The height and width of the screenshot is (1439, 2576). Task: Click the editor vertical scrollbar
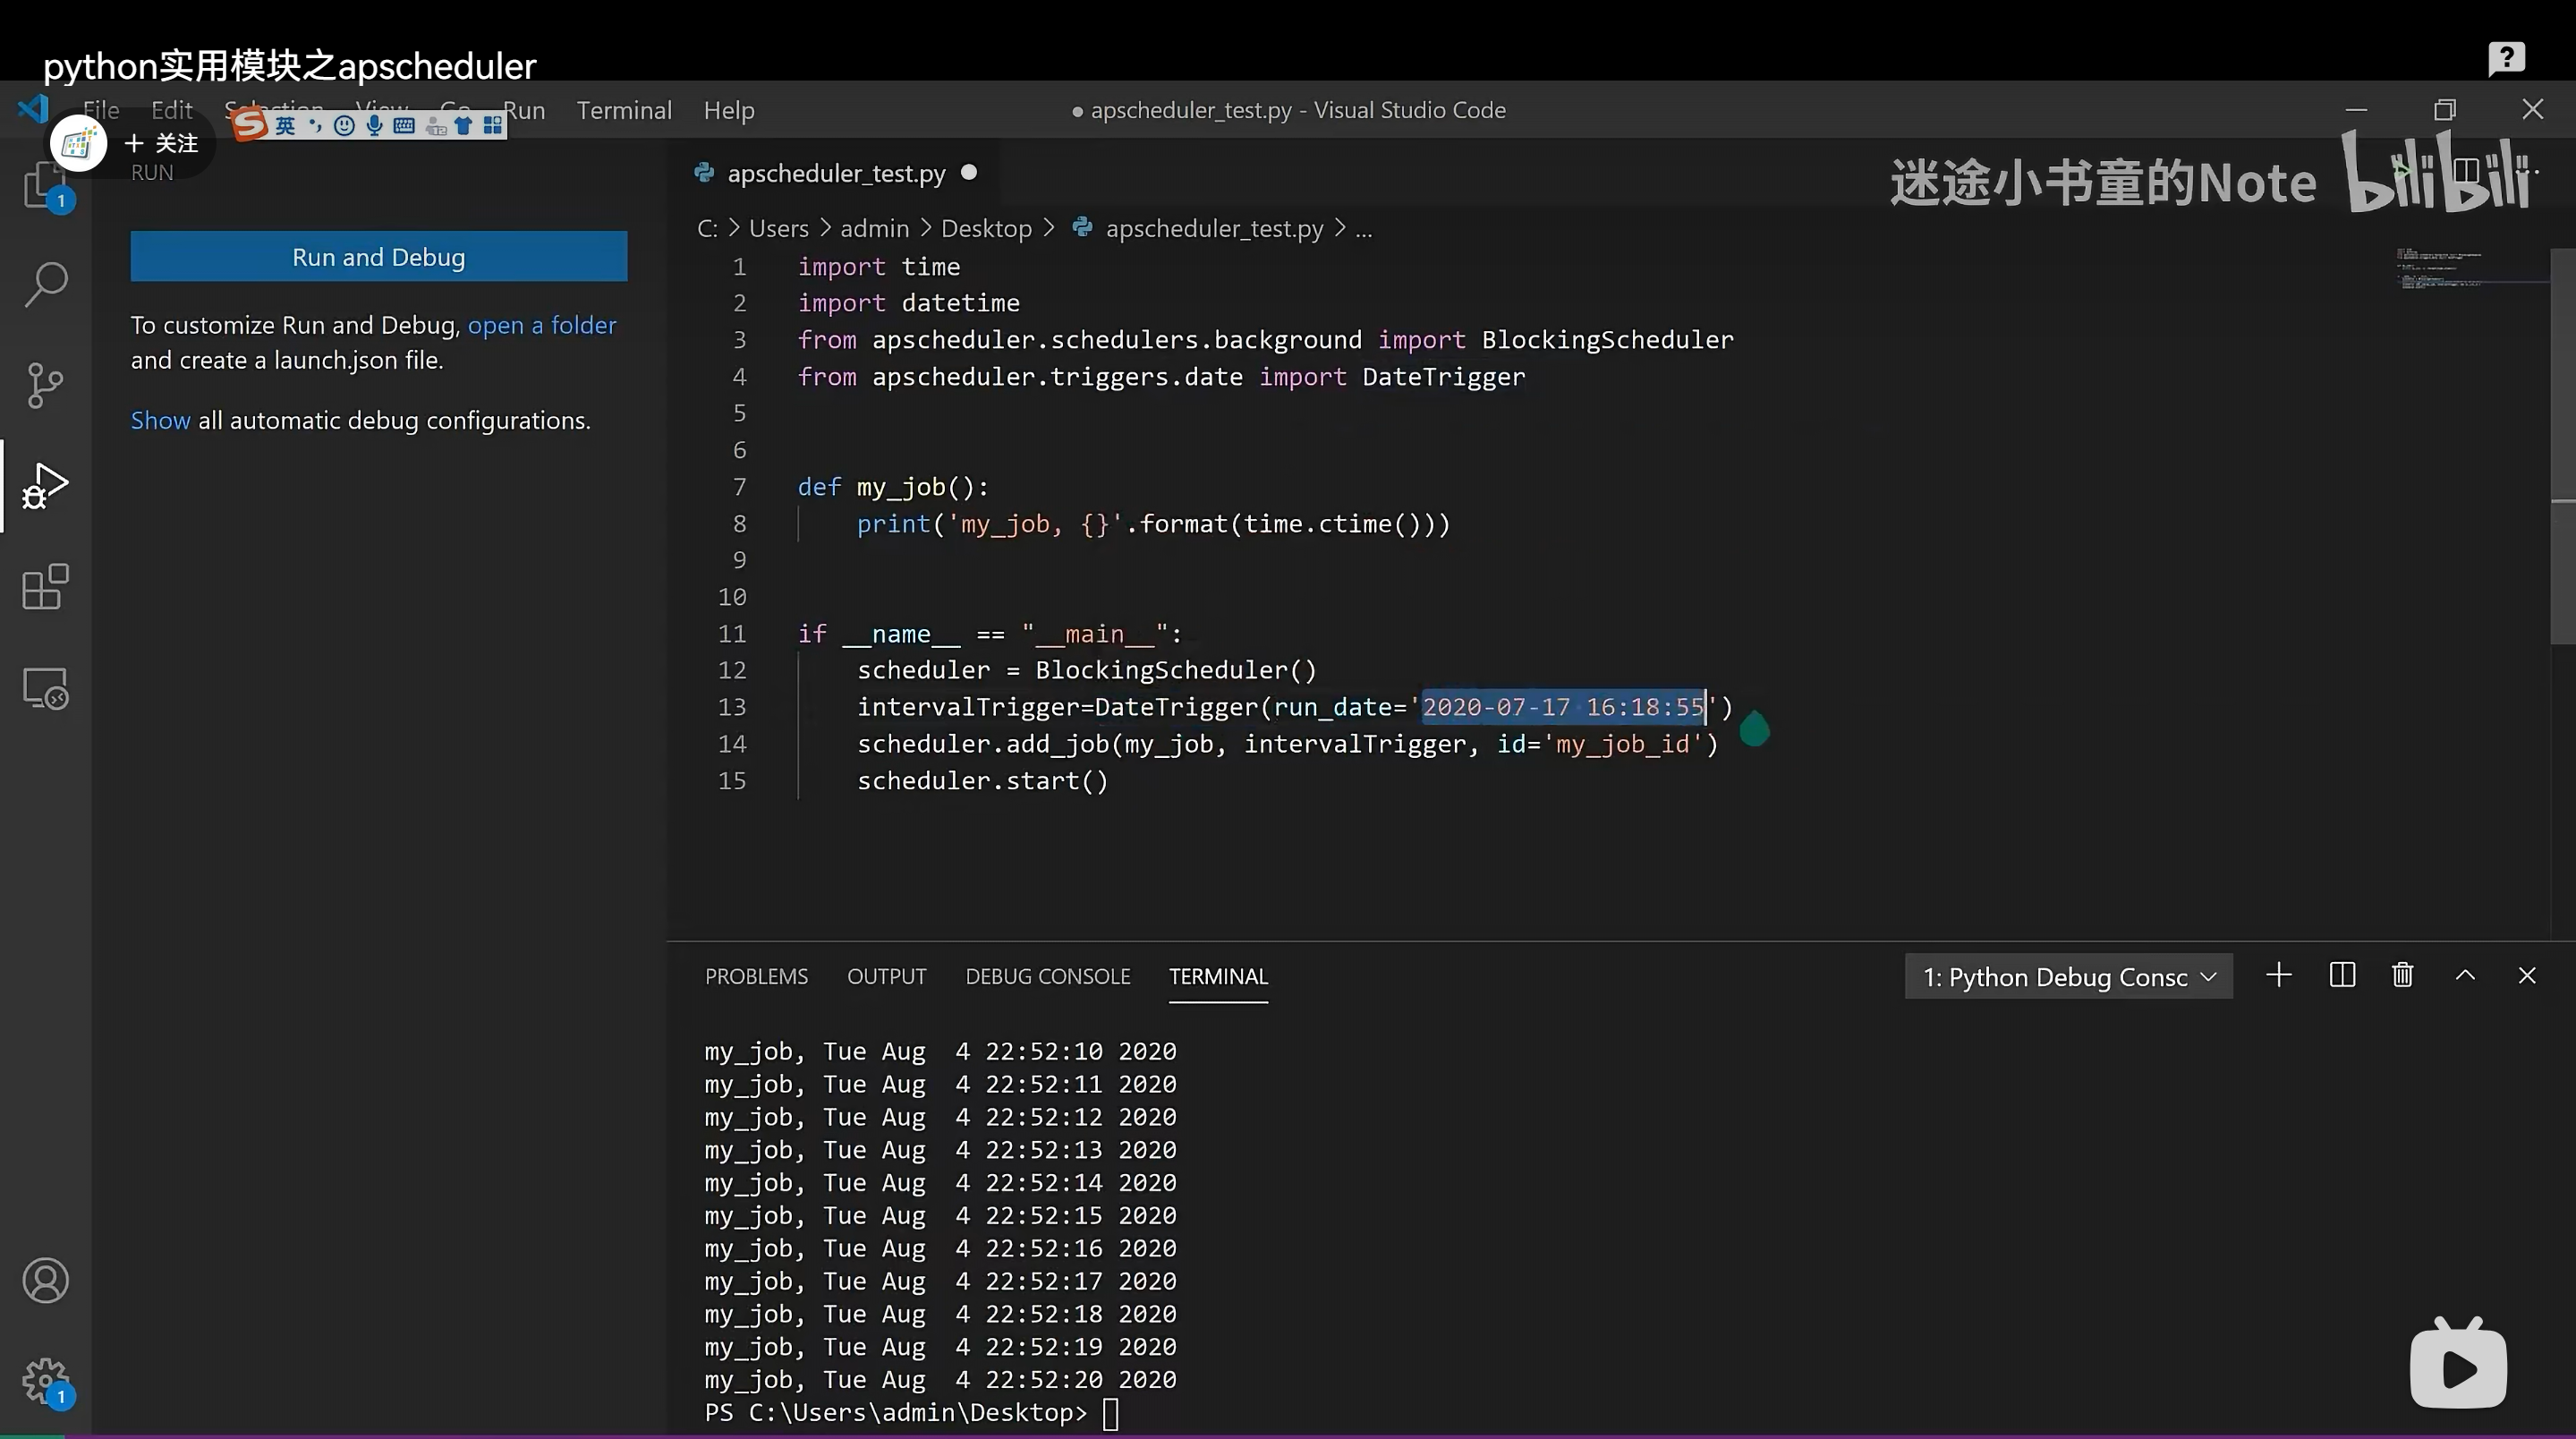click(x=2562, y=450)
